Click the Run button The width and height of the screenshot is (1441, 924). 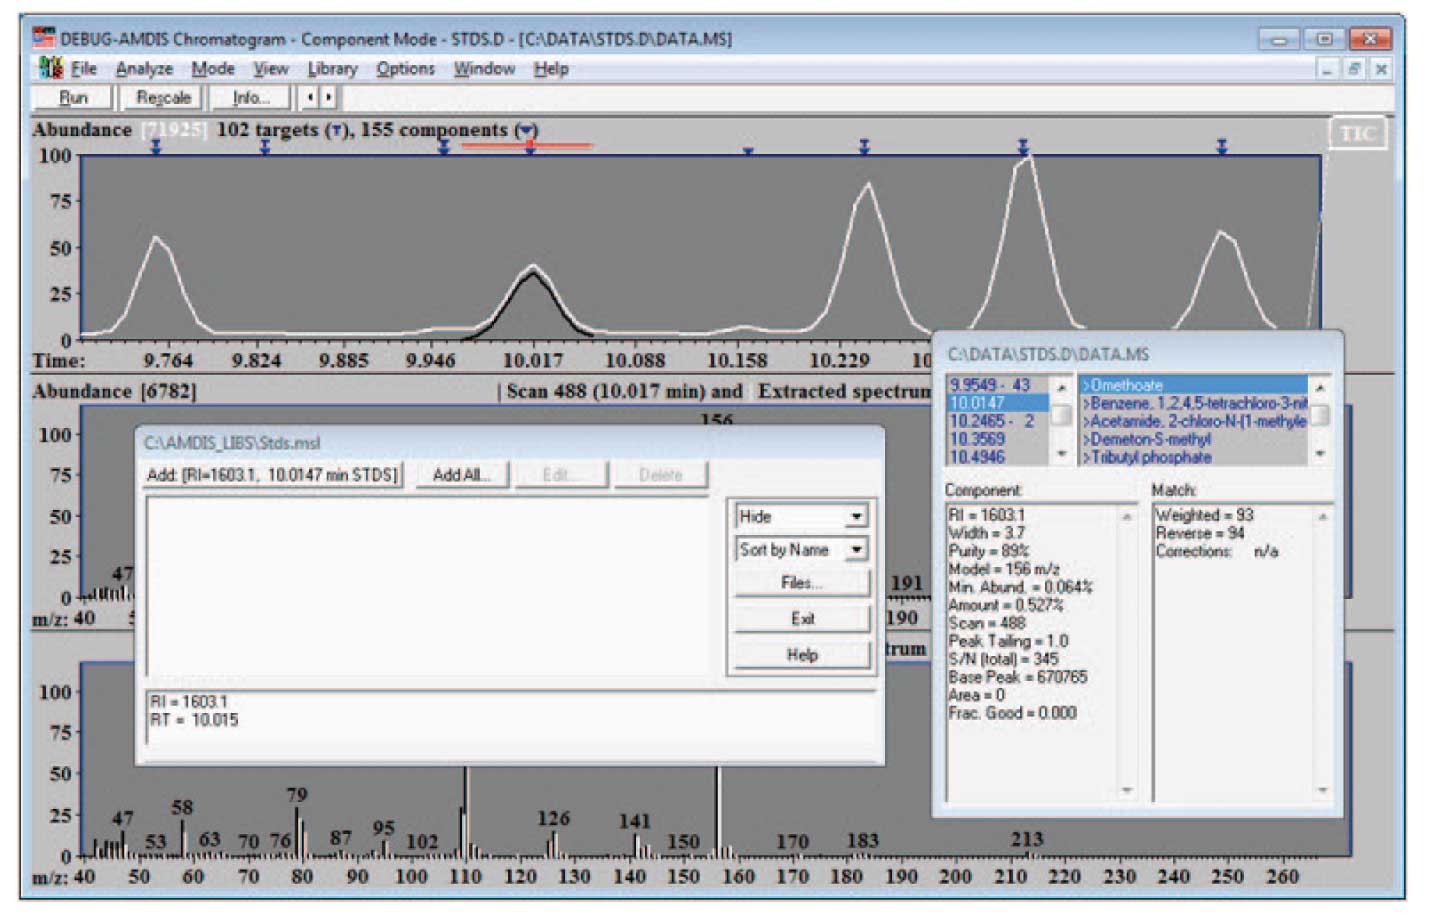tap(74, 97)
